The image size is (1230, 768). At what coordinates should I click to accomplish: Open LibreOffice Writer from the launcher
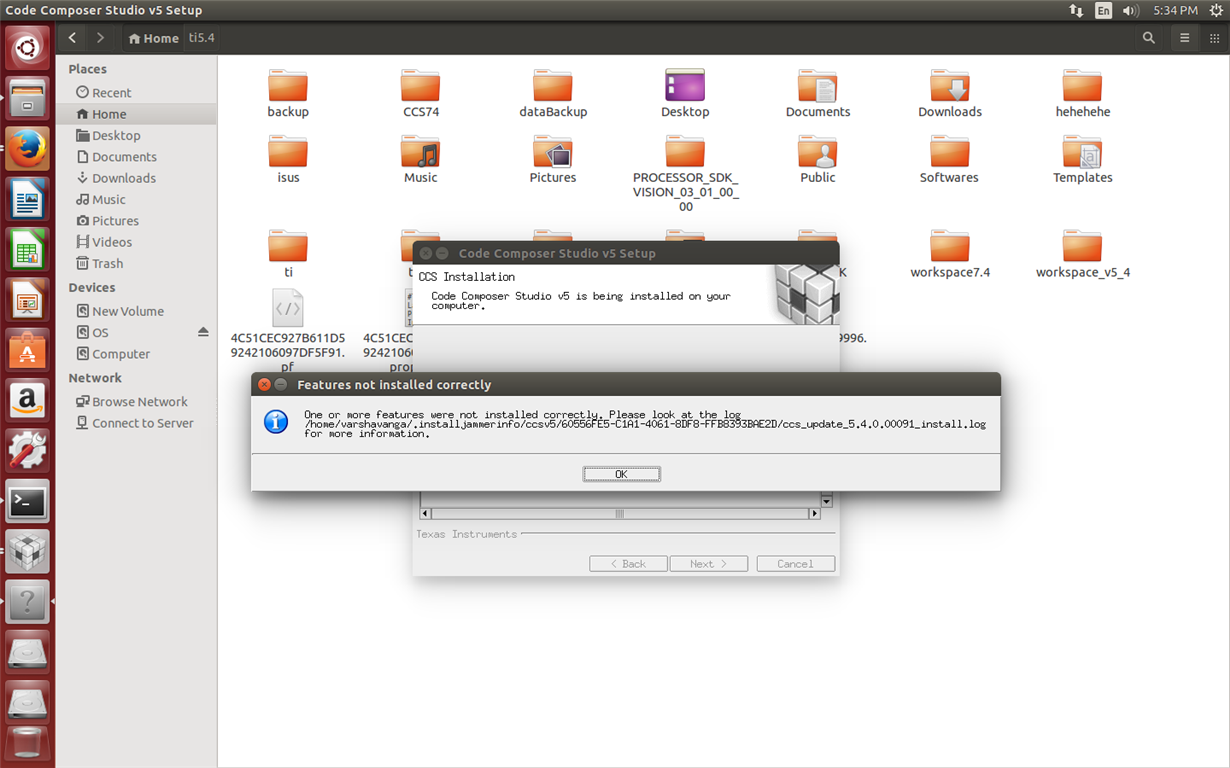pyautogui.click(x=27, y=199)
